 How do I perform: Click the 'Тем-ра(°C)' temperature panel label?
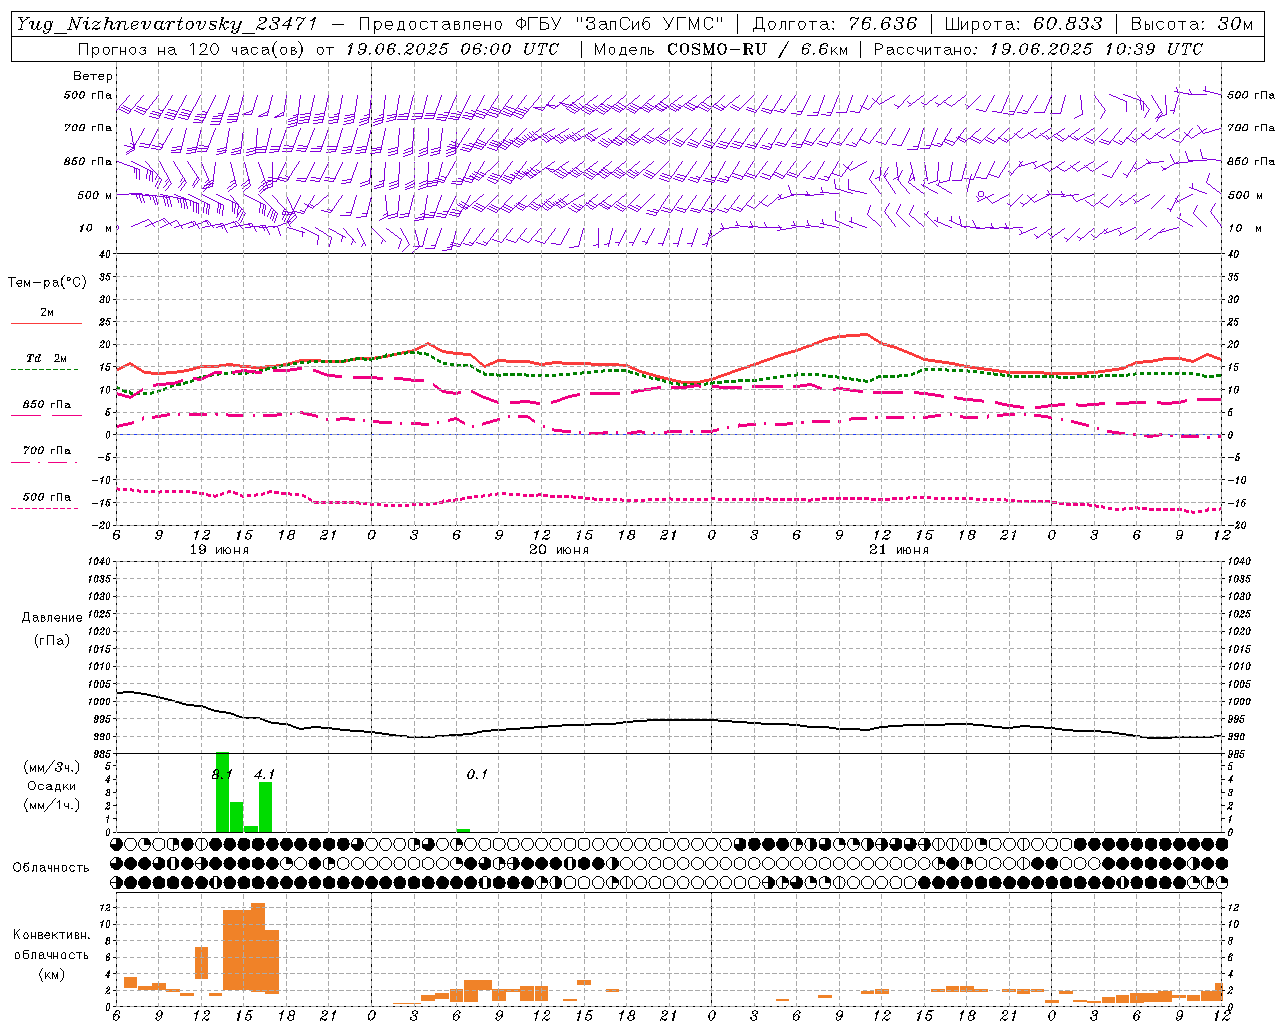[47, 283]
